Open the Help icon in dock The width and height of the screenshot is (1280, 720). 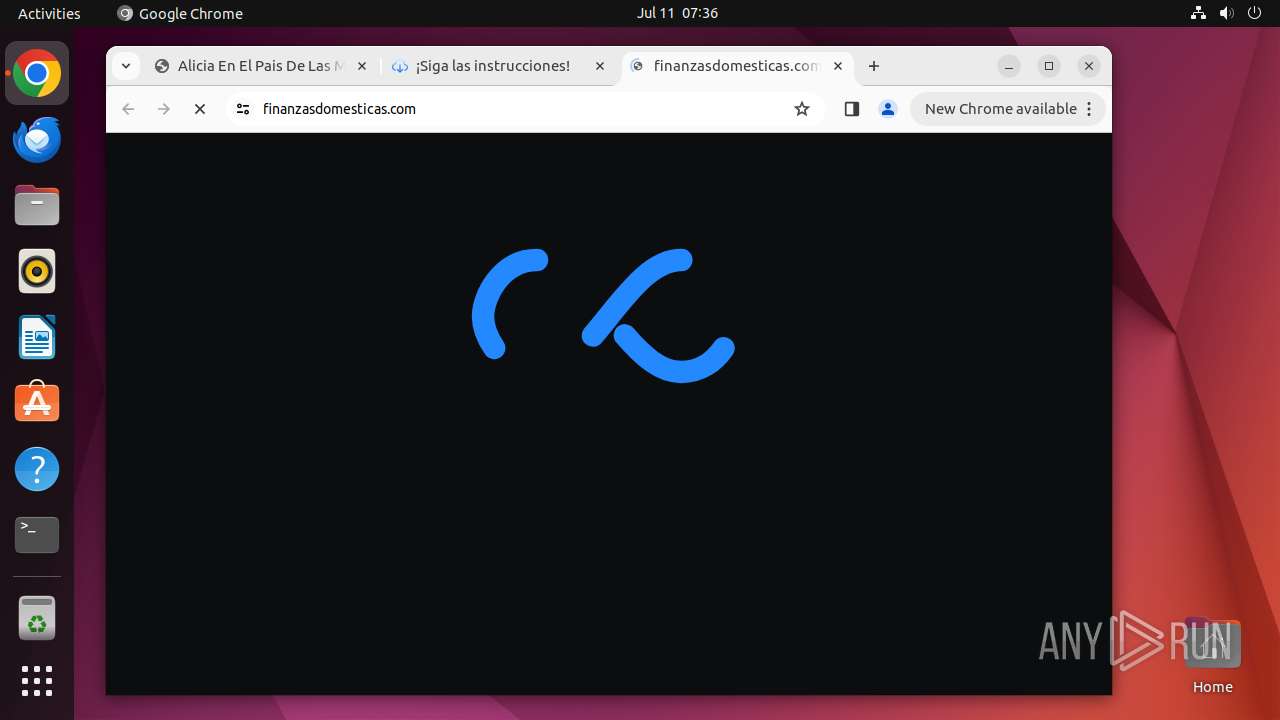click(37, 469)
